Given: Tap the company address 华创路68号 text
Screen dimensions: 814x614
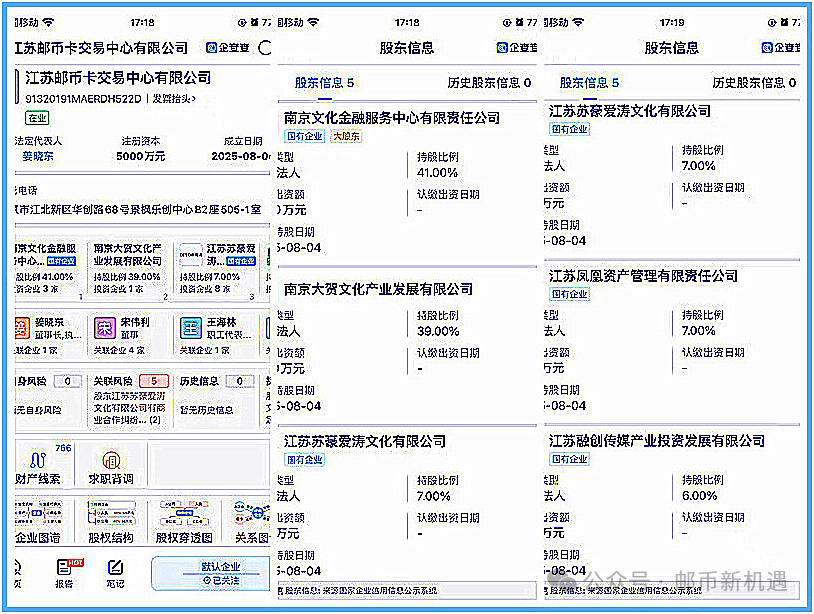Looking at the screenshot, I should click(x=138, y=209).
